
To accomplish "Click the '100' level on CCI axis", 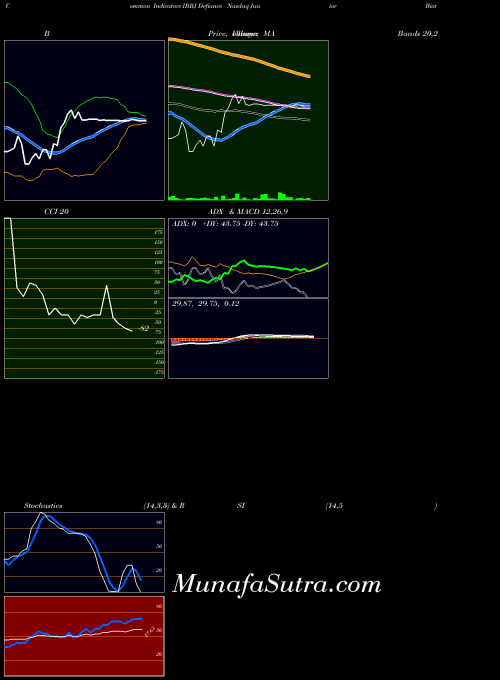I will pyautogui.click(x=158, y=262).
